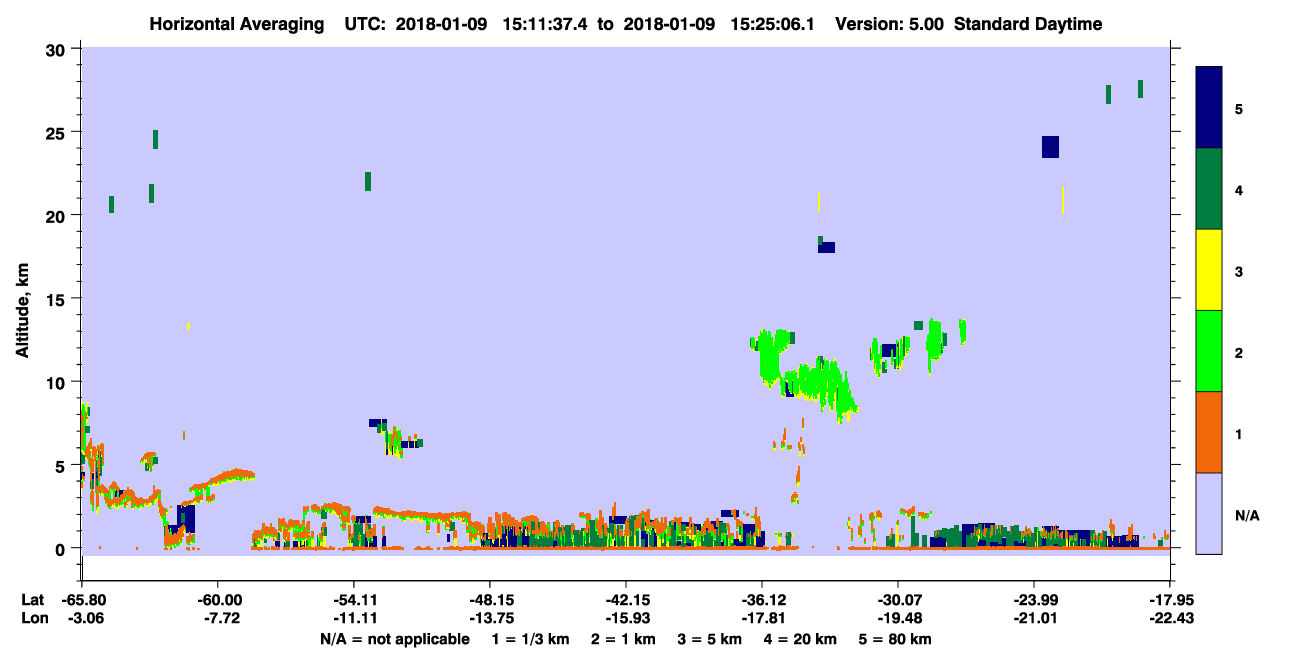This screenshot has height=667, width=1300.
Task: Click altitude axis tick '30'
Action: [x=58, y=50]
